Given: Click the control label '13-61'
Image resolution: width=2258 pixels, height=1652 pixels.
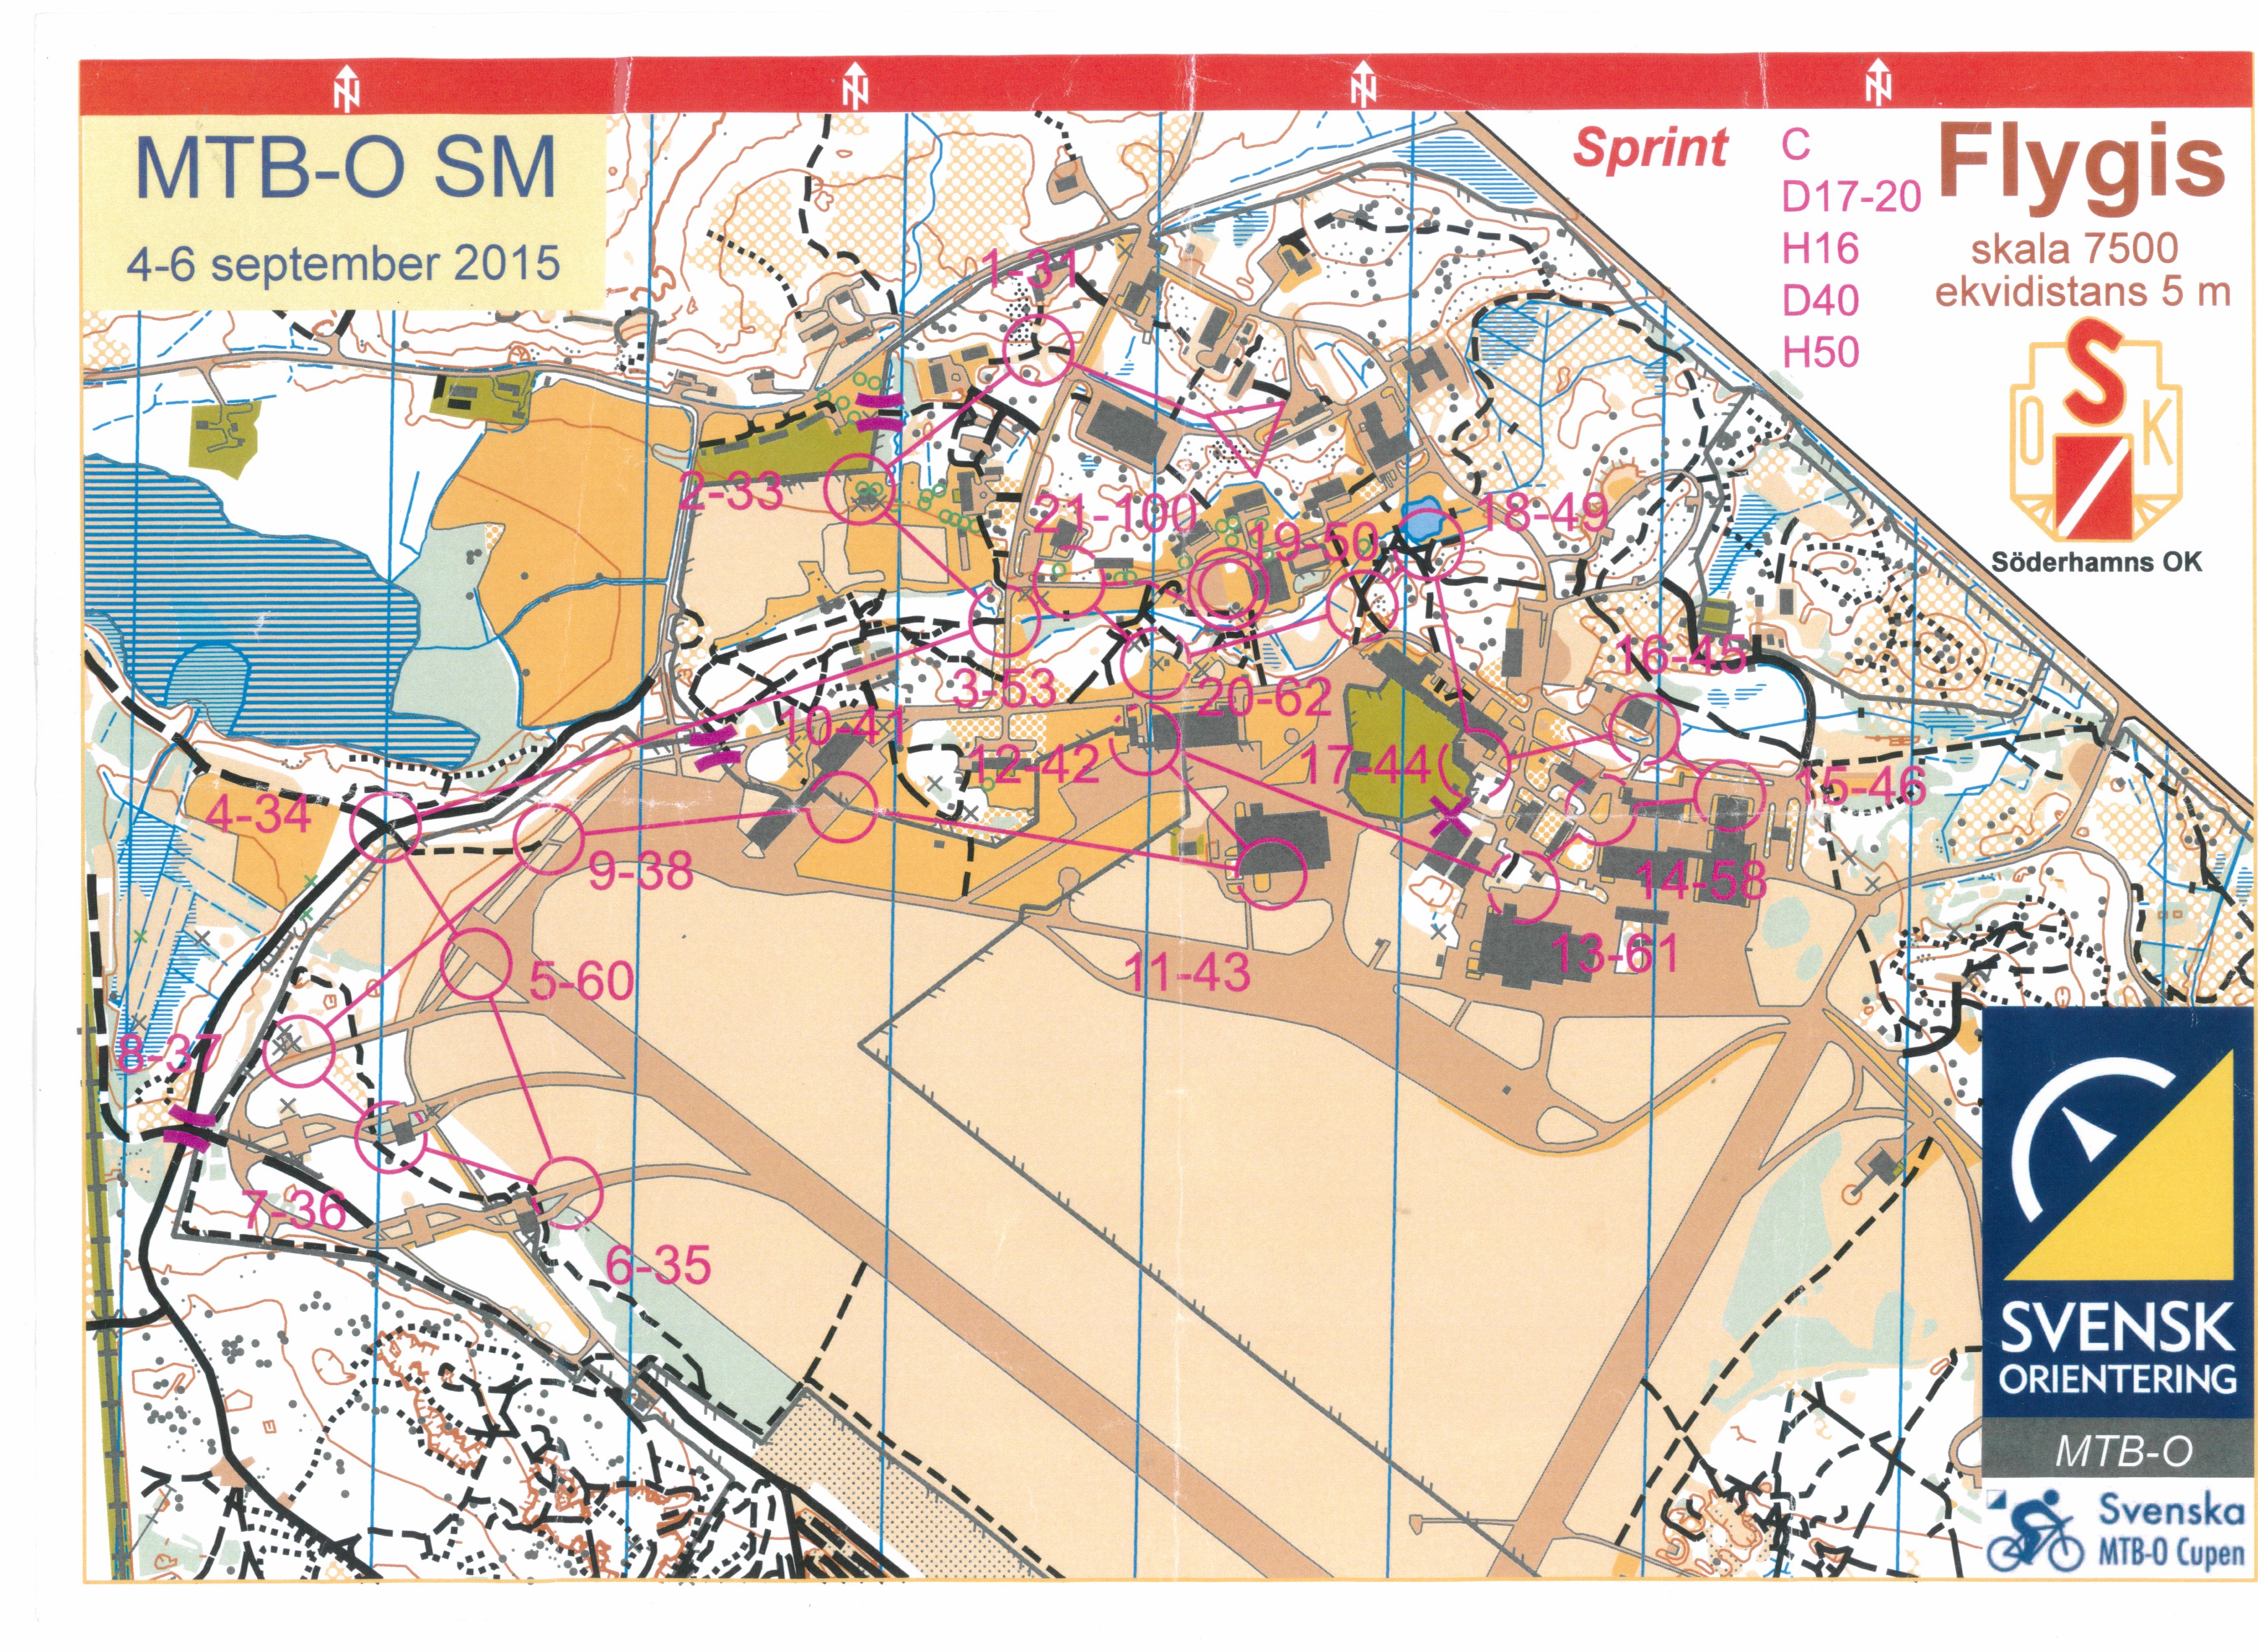Looking at the screenshot, I should tap(1615, 954).
